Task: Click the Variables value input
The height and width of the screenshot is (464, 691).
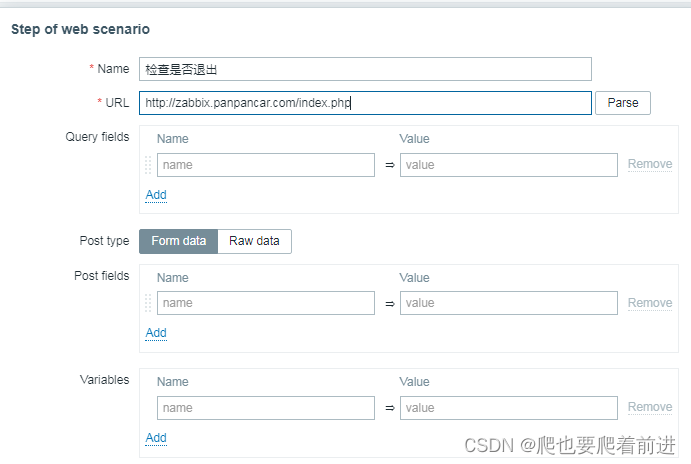Action: pos(509,408)
